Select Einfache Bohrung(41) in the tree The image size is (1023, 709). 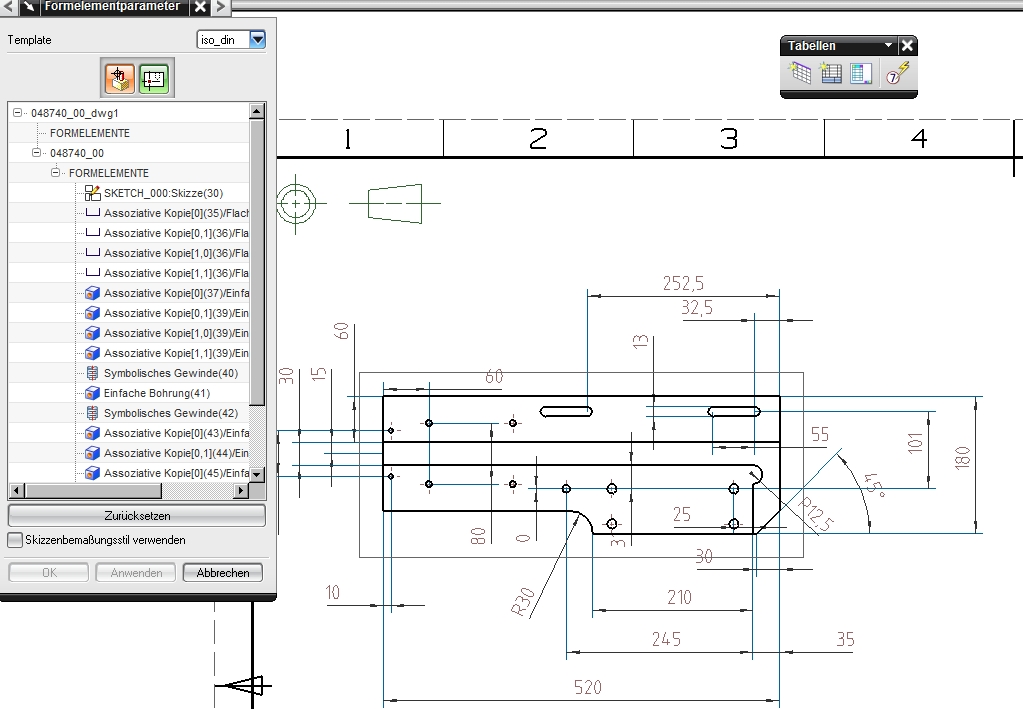coord(157,393)
